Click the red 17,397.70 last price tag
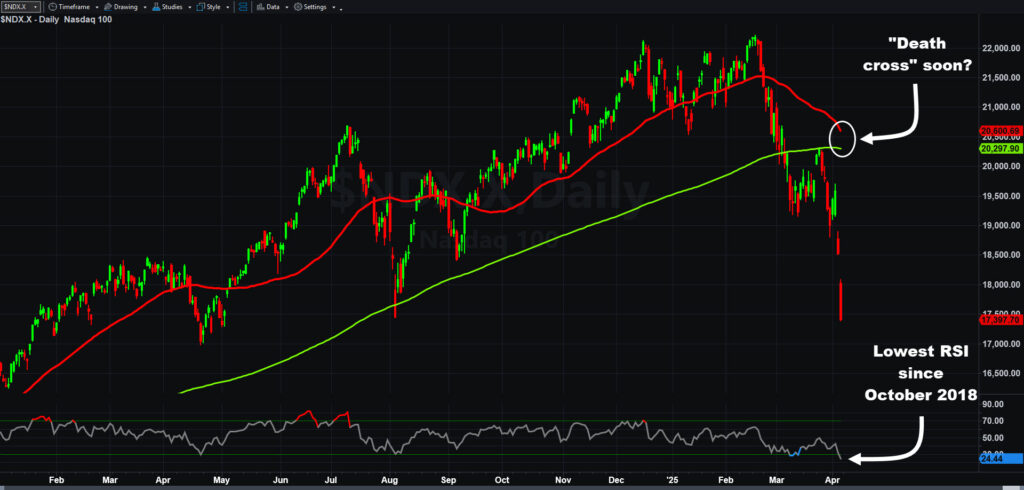Viewport: 1024px width, 490px height. coord(1000,320)
